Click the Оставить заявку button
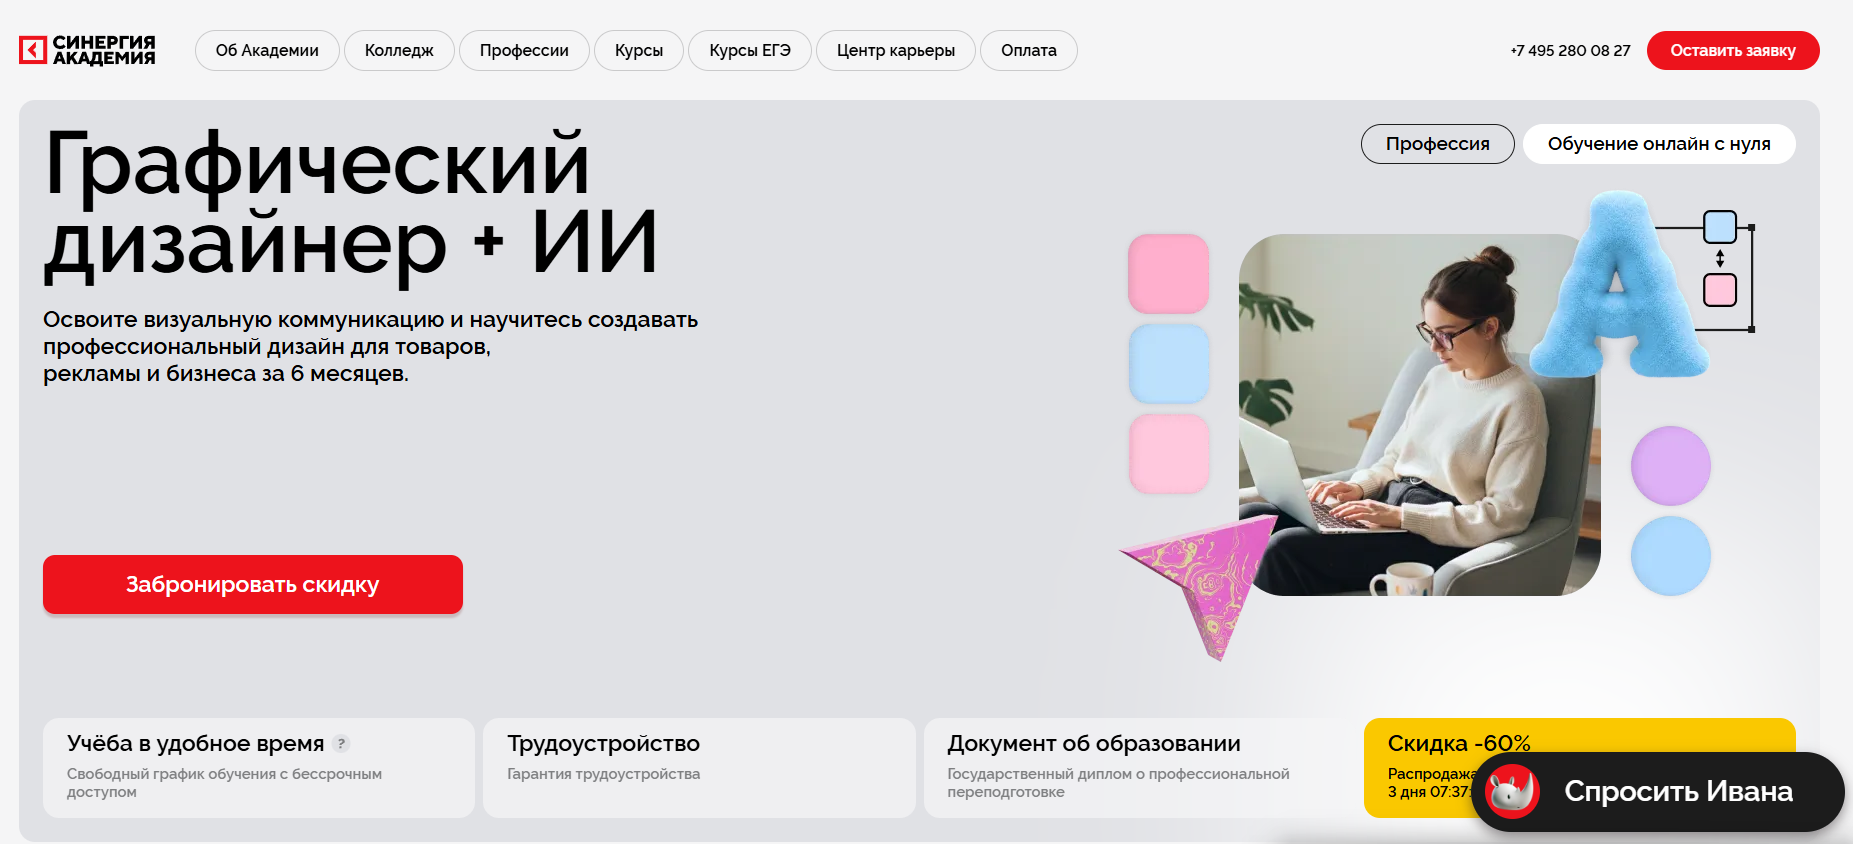 [x=1733, y=50]
